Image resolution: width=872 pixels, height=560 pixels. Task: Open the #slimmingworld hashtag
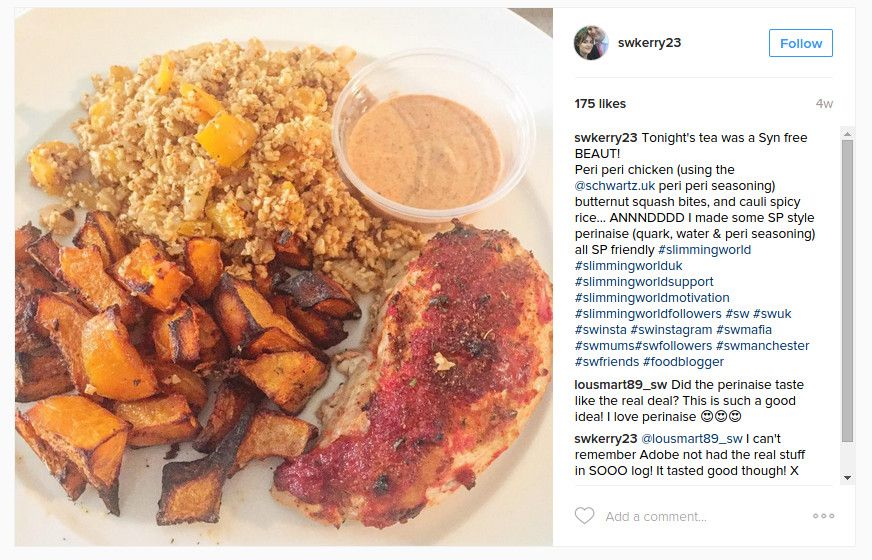click(x=704, y=250)
